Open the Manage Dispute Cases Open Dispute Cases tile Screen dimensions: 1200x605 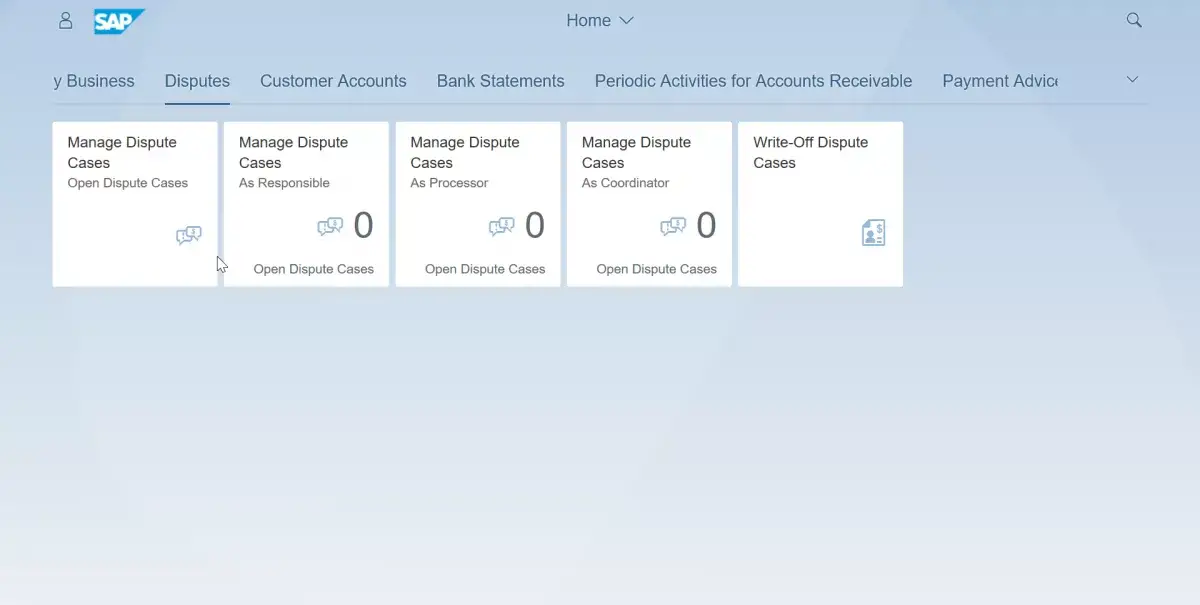pyautogui.click(x=135, y=204)
